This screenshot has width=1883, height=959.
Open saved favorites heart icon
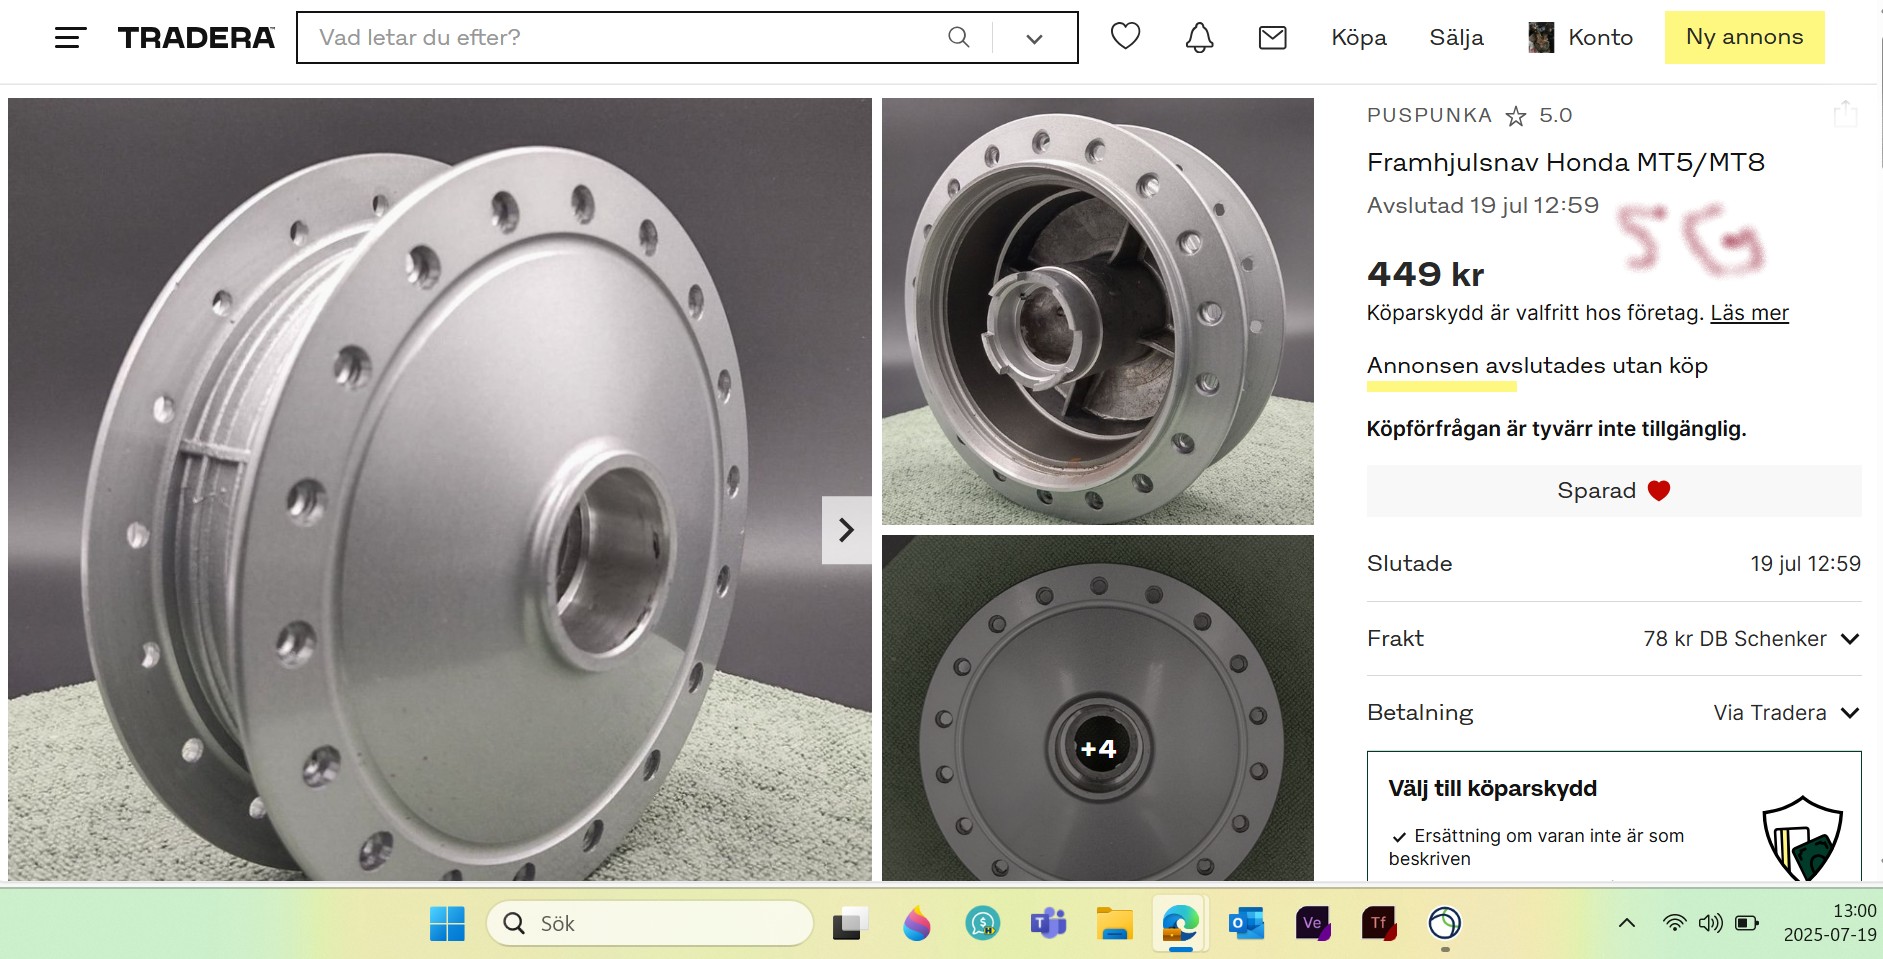[1125, 37]
